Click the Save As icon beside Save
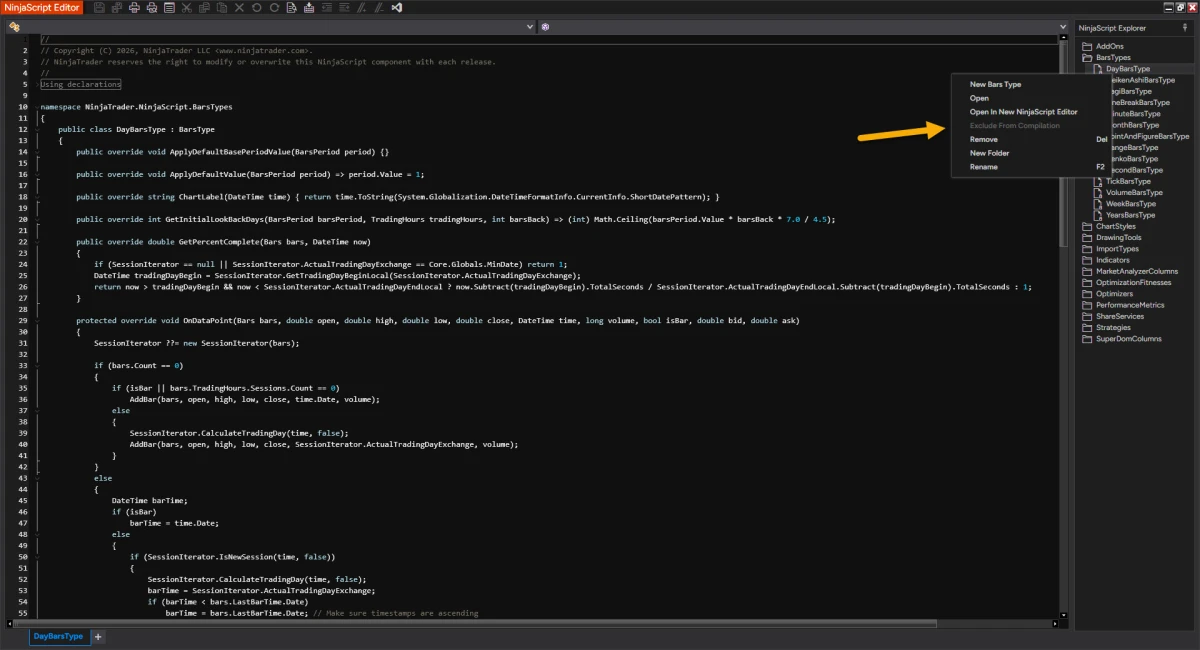1200x650 pixels. coord(117,7)
